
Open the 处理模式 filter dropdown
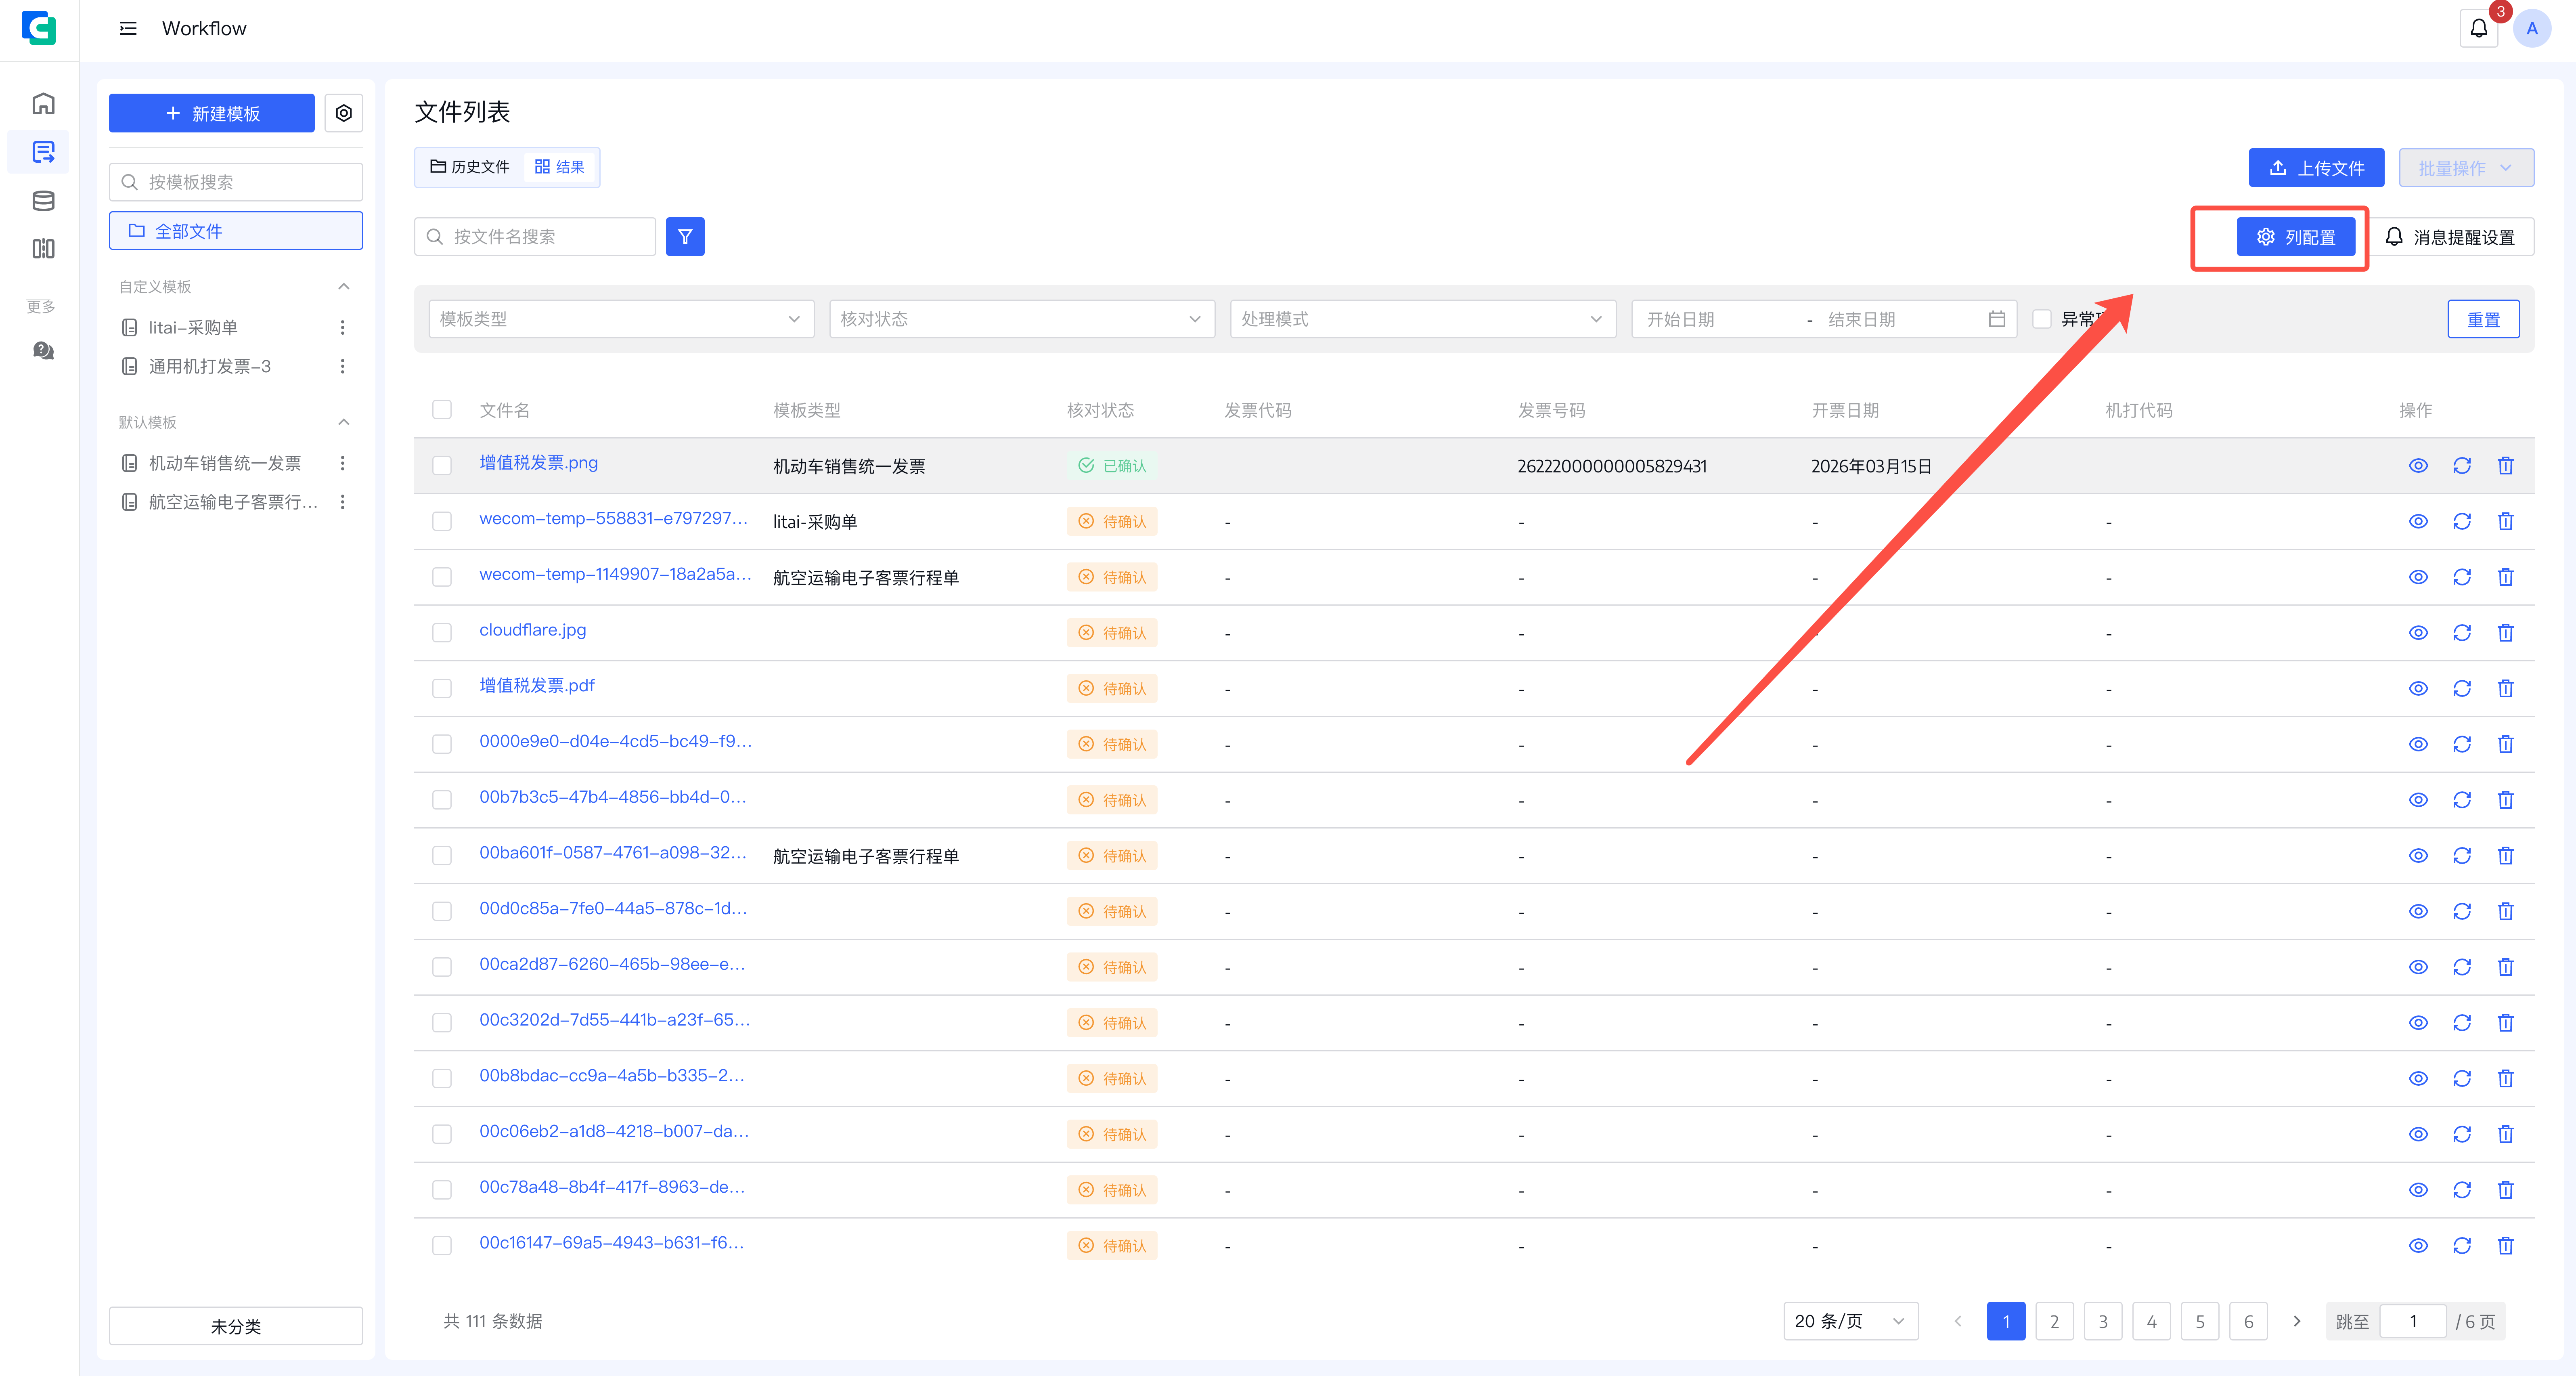(1423, 319)
